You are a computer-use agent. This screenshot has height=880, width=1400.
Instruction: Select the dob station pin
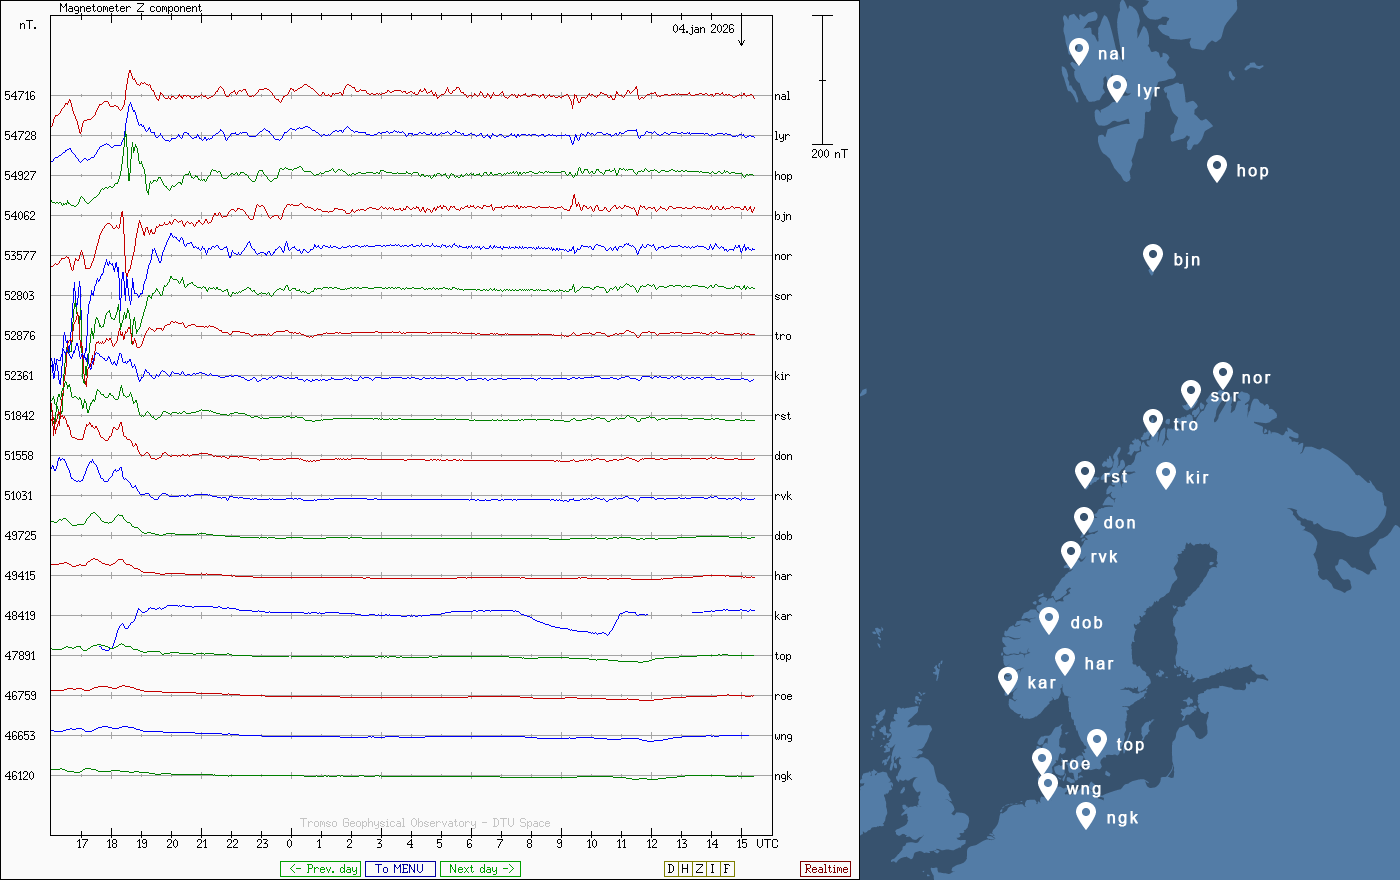click(x=1049, y=620)
